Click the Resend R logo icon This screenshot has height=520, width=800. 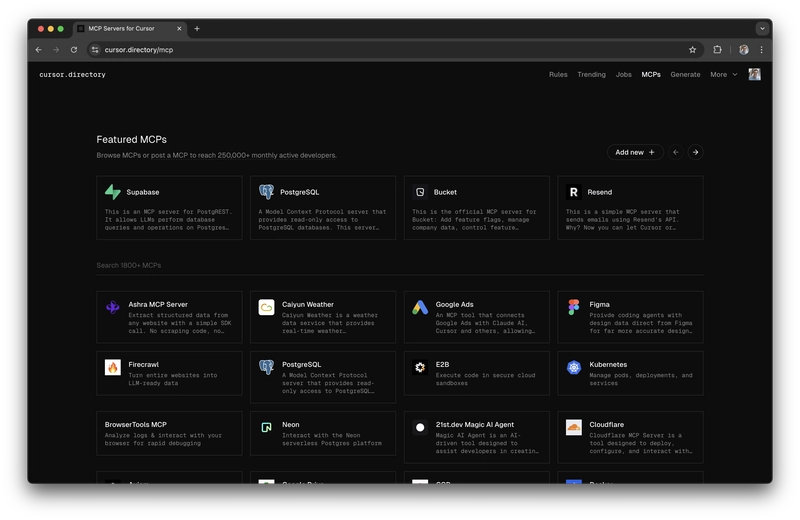pos(573,192)
